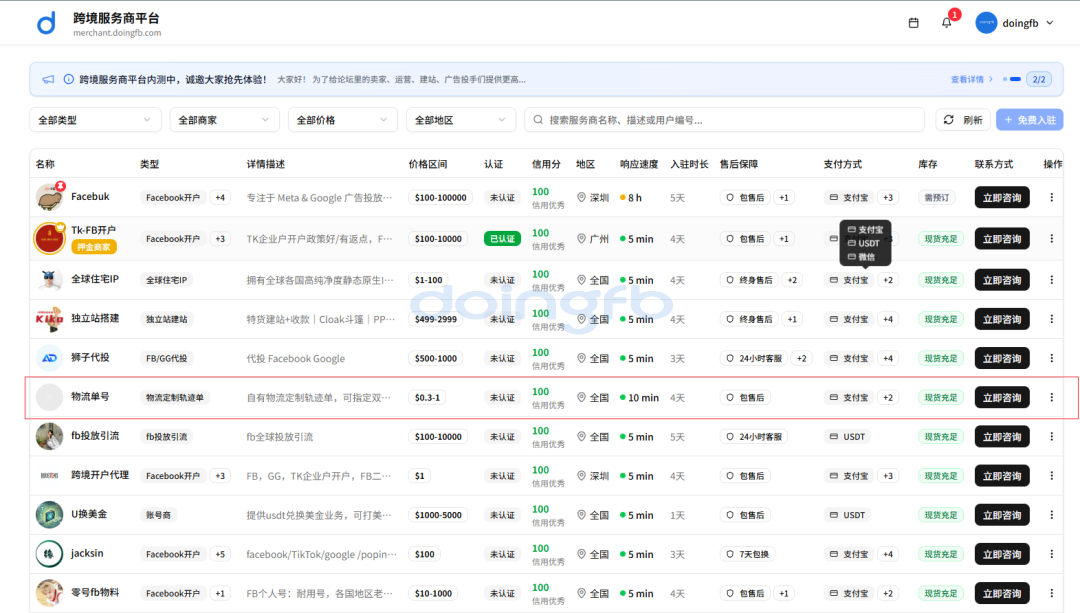Click the 免费入驻 button
Screen dimensions: 1080x613
pyautogui.click(x=1030, y=120)
